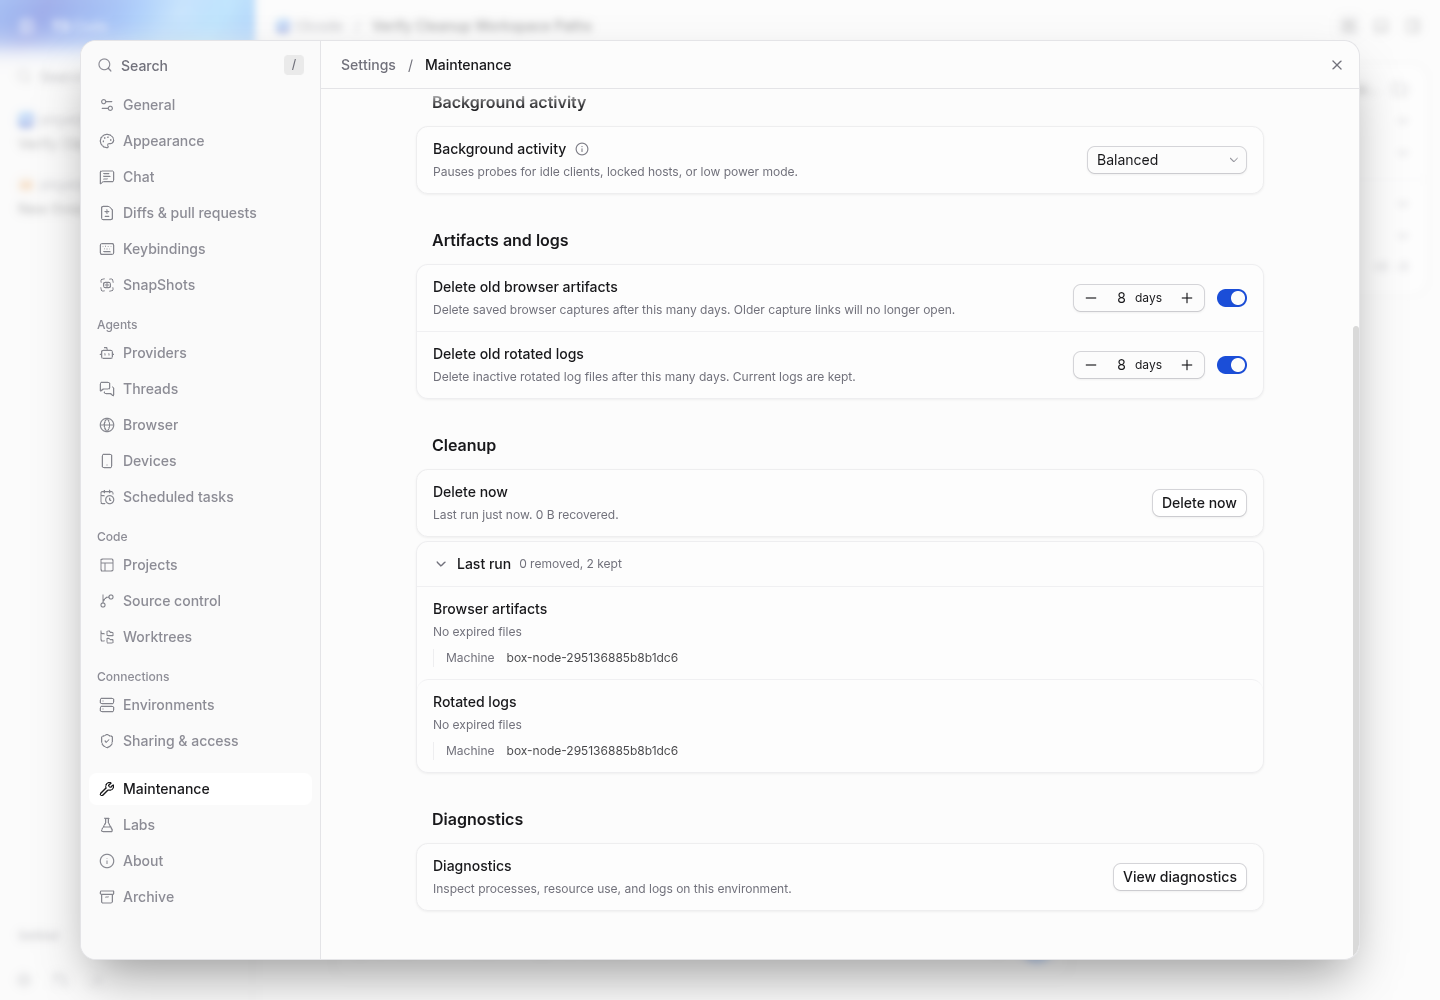Turn off Delete old rotated logs toggle
The image size is (1440, 1000).
tap(1232, 365)
